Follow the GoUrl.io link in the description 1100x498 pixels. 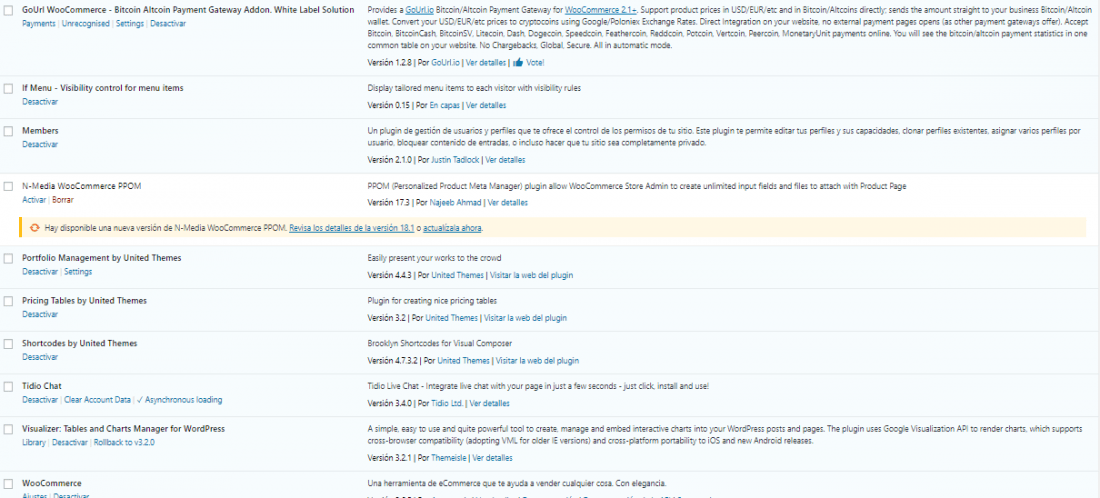point(420,11)
